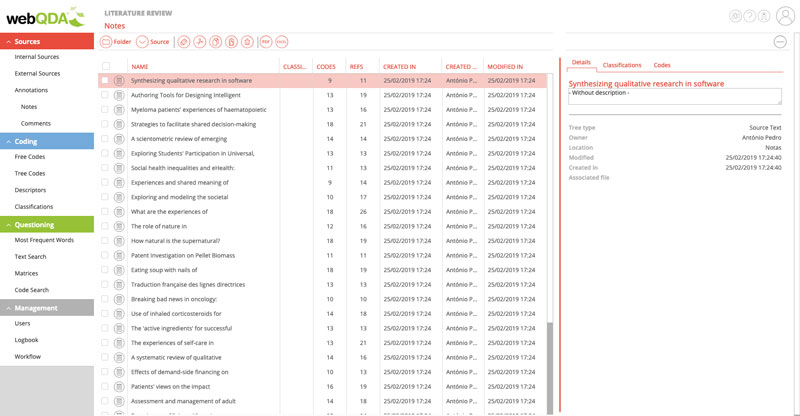Select 'Effects of demand-side financing on' row
Image resolution: width=800 pixels, height=416 pixels.
322,372
